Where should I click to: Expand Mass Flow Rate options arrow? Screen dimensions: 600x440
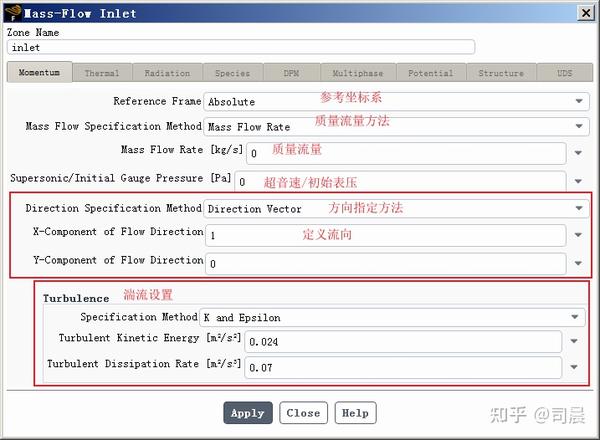[x=578, y=153]
